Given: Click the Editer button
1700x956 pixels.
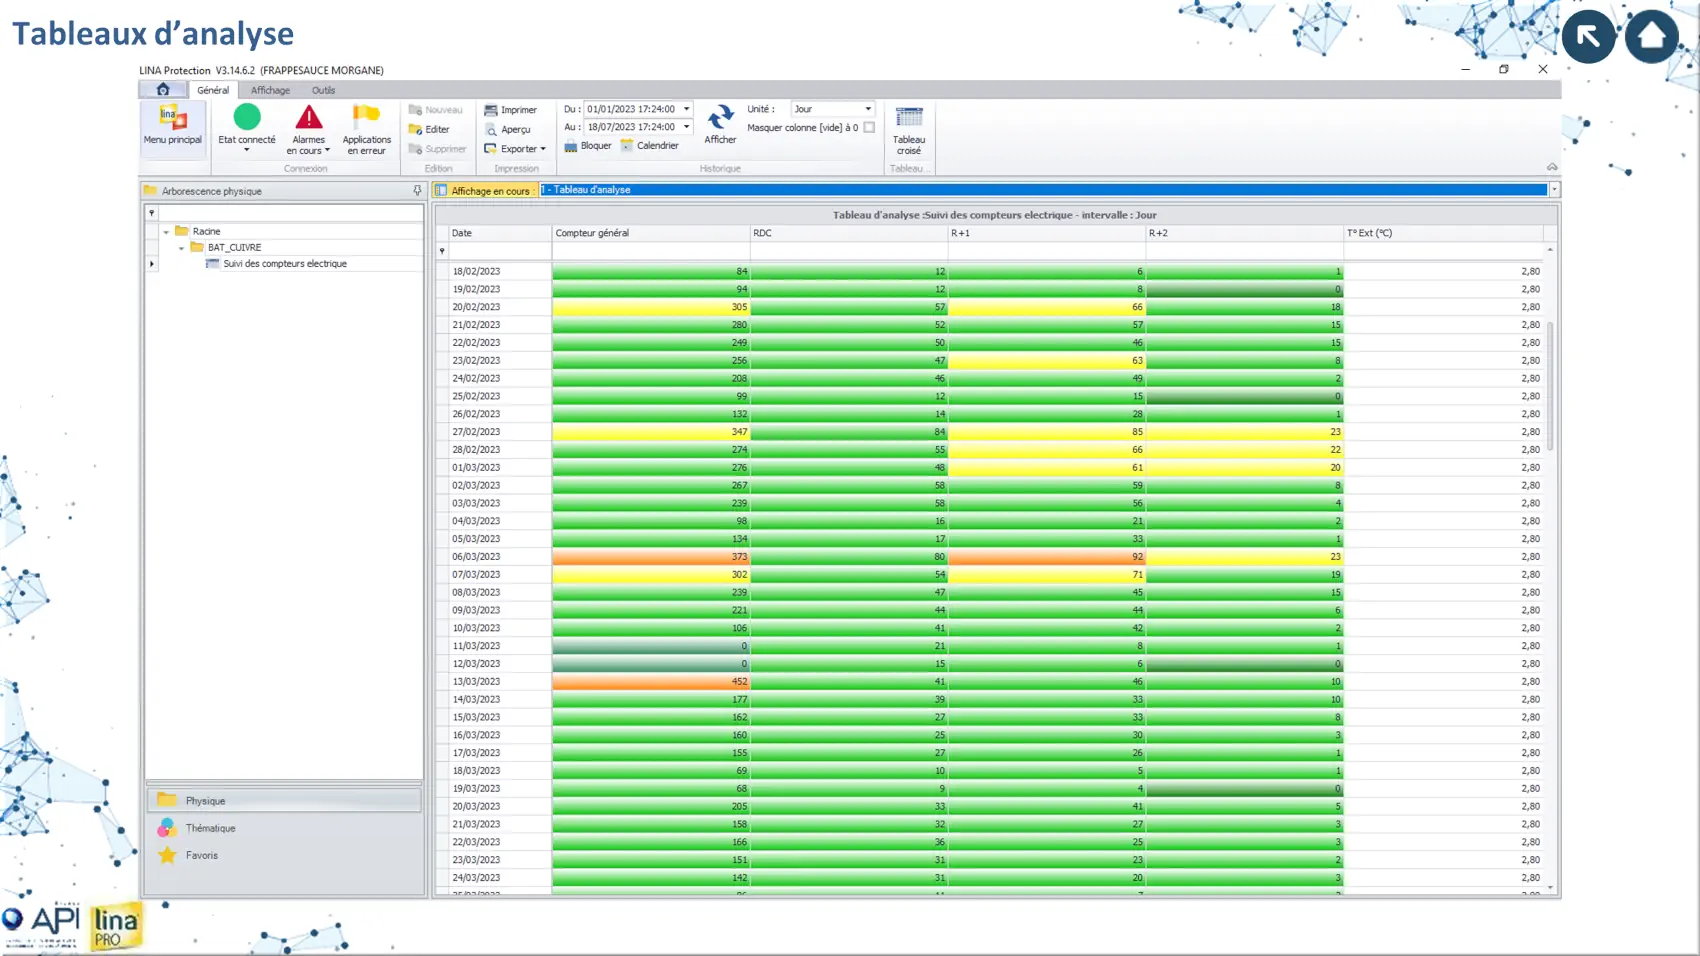Looking at the screenshot, I should (430, 129).
